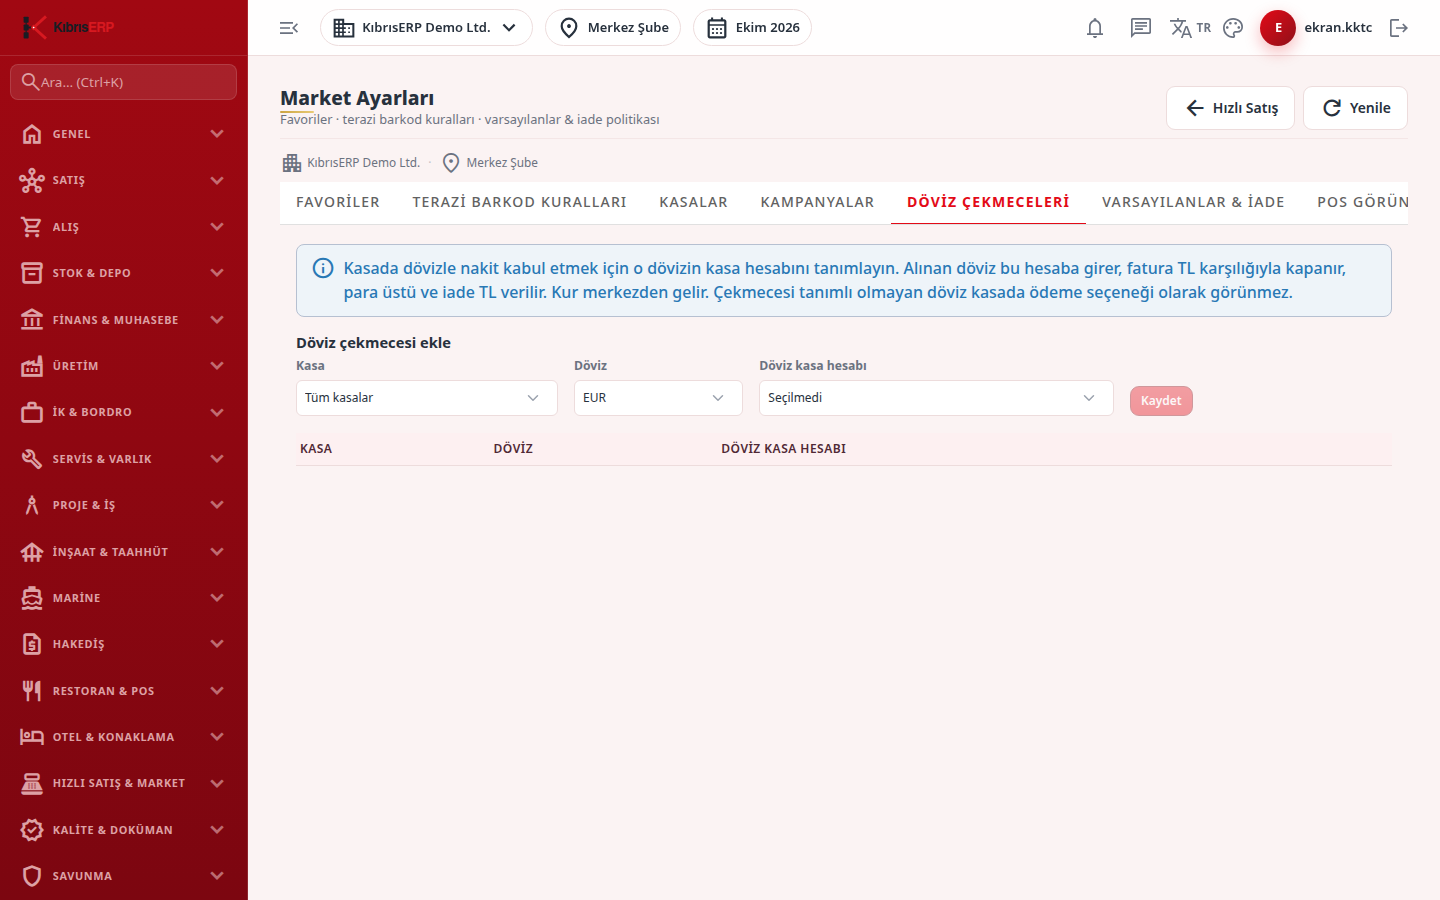Open the Kasa dropdown 'Tüm kasalar'
Image resolution: width=1440 pixels, height=900 pixels.
(427, 398)
